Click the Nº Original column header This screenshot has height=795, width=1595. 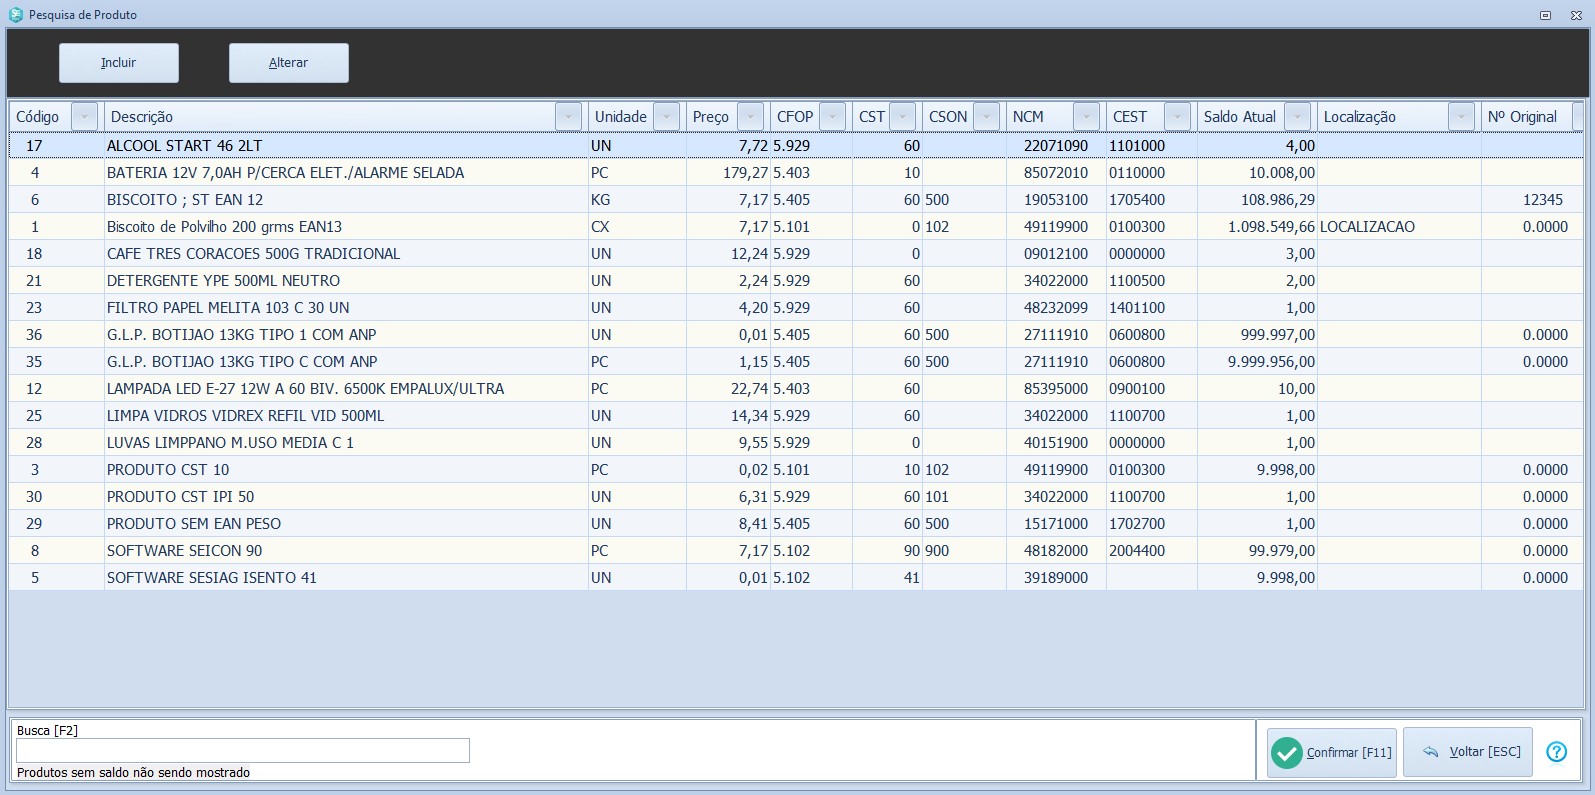[1521, 117]
